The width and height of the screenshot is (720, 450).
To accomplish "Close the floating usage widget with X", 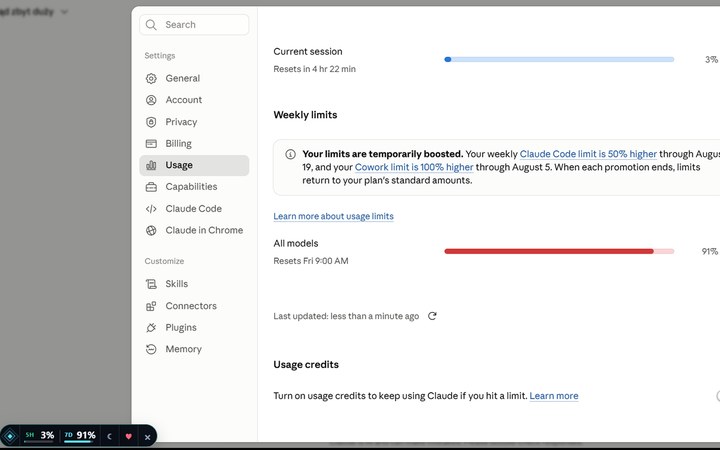I will click(x=147, y=437).
